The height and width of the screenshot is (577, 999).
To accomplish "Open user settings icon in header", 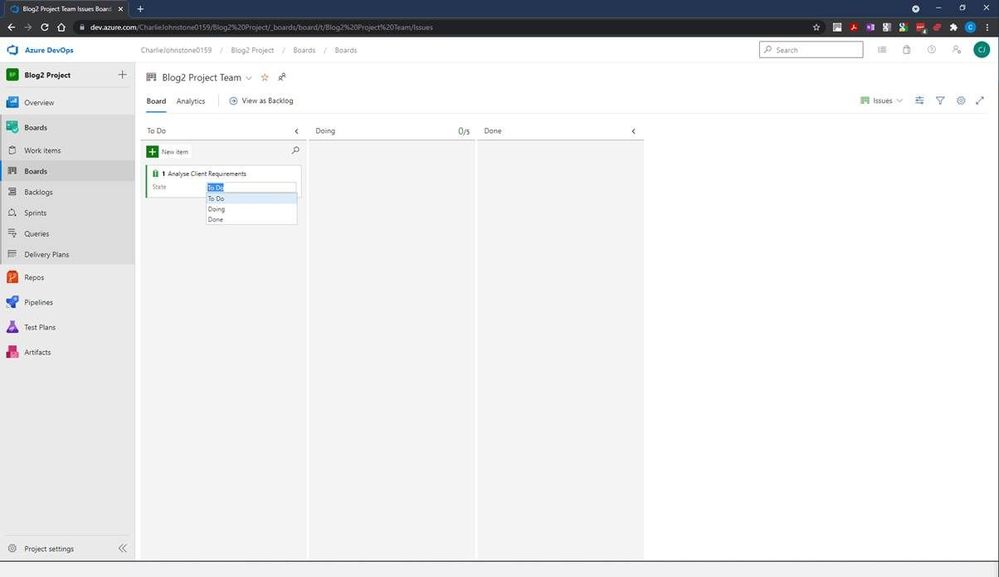I will click(x=956, y=50).
